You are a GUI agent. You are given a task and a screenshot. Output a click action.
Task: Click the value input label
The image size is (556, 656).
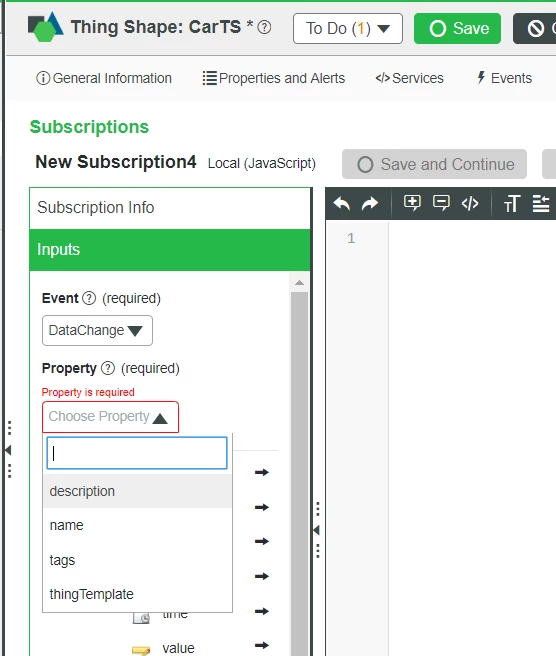click(179, 648)
